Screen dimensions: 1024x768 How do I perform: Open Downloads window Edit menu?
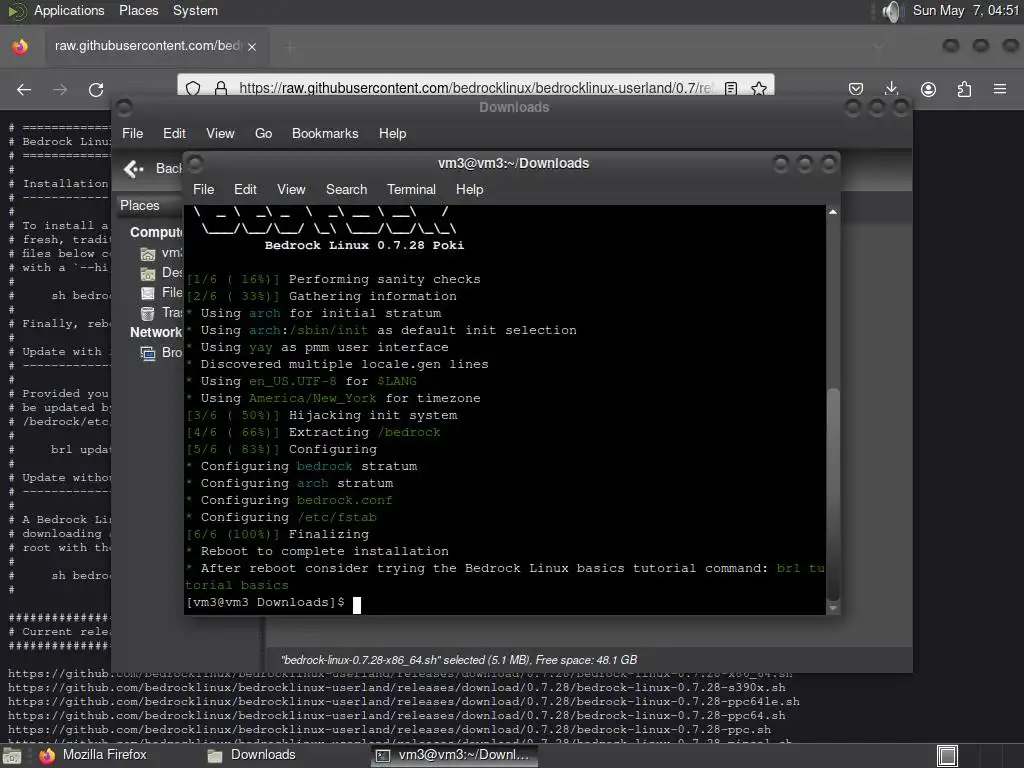tap(174, 133)
